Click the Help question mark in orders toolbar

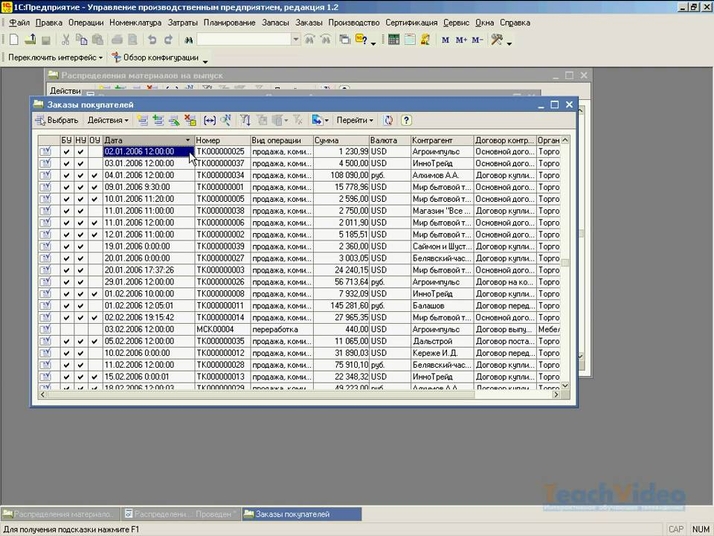pos(406,120)
